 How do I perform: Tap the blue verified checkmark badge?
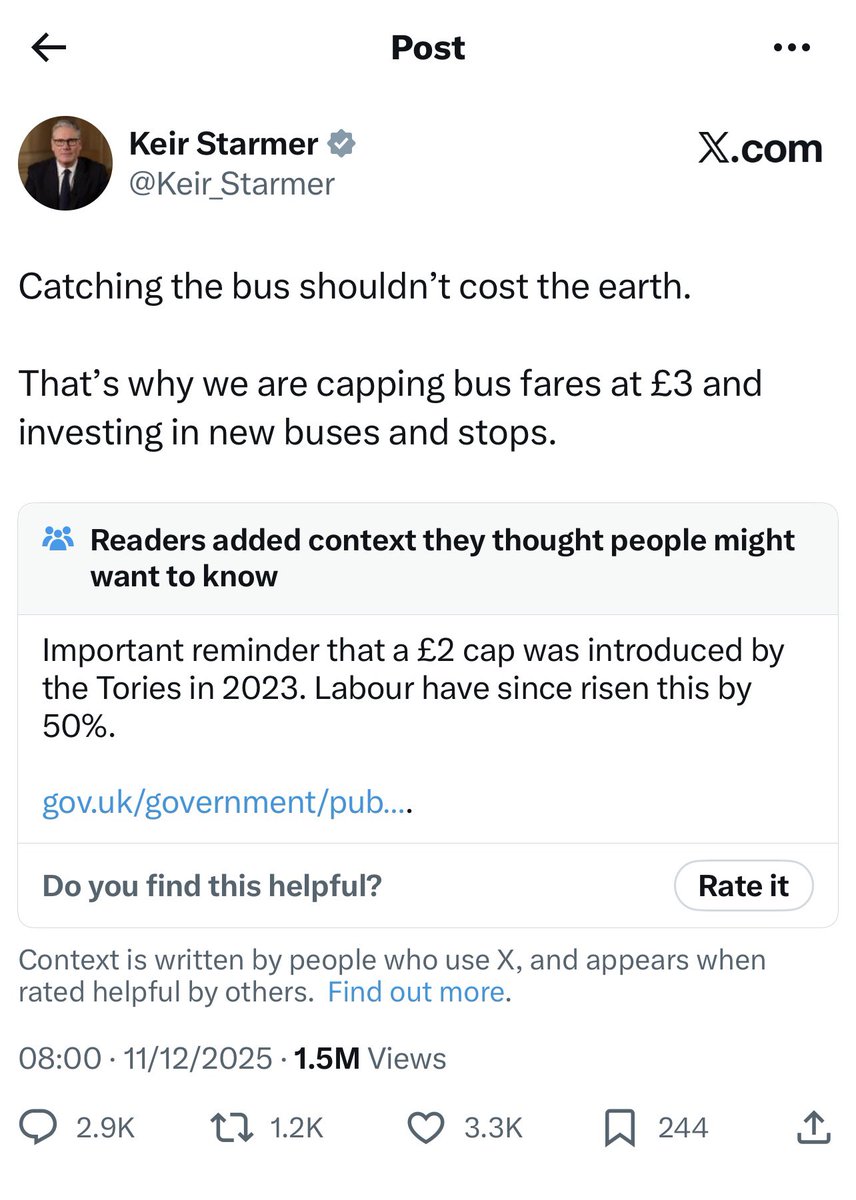click(342, 144)
